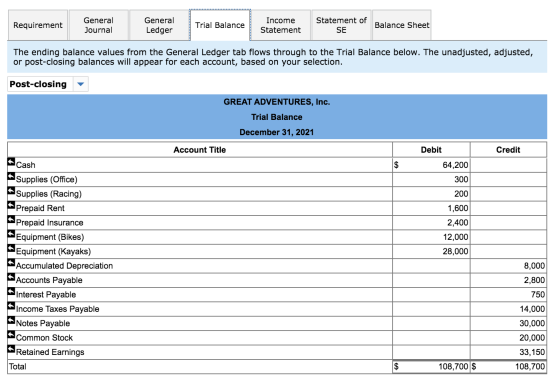Click the Credit column header

508,150
